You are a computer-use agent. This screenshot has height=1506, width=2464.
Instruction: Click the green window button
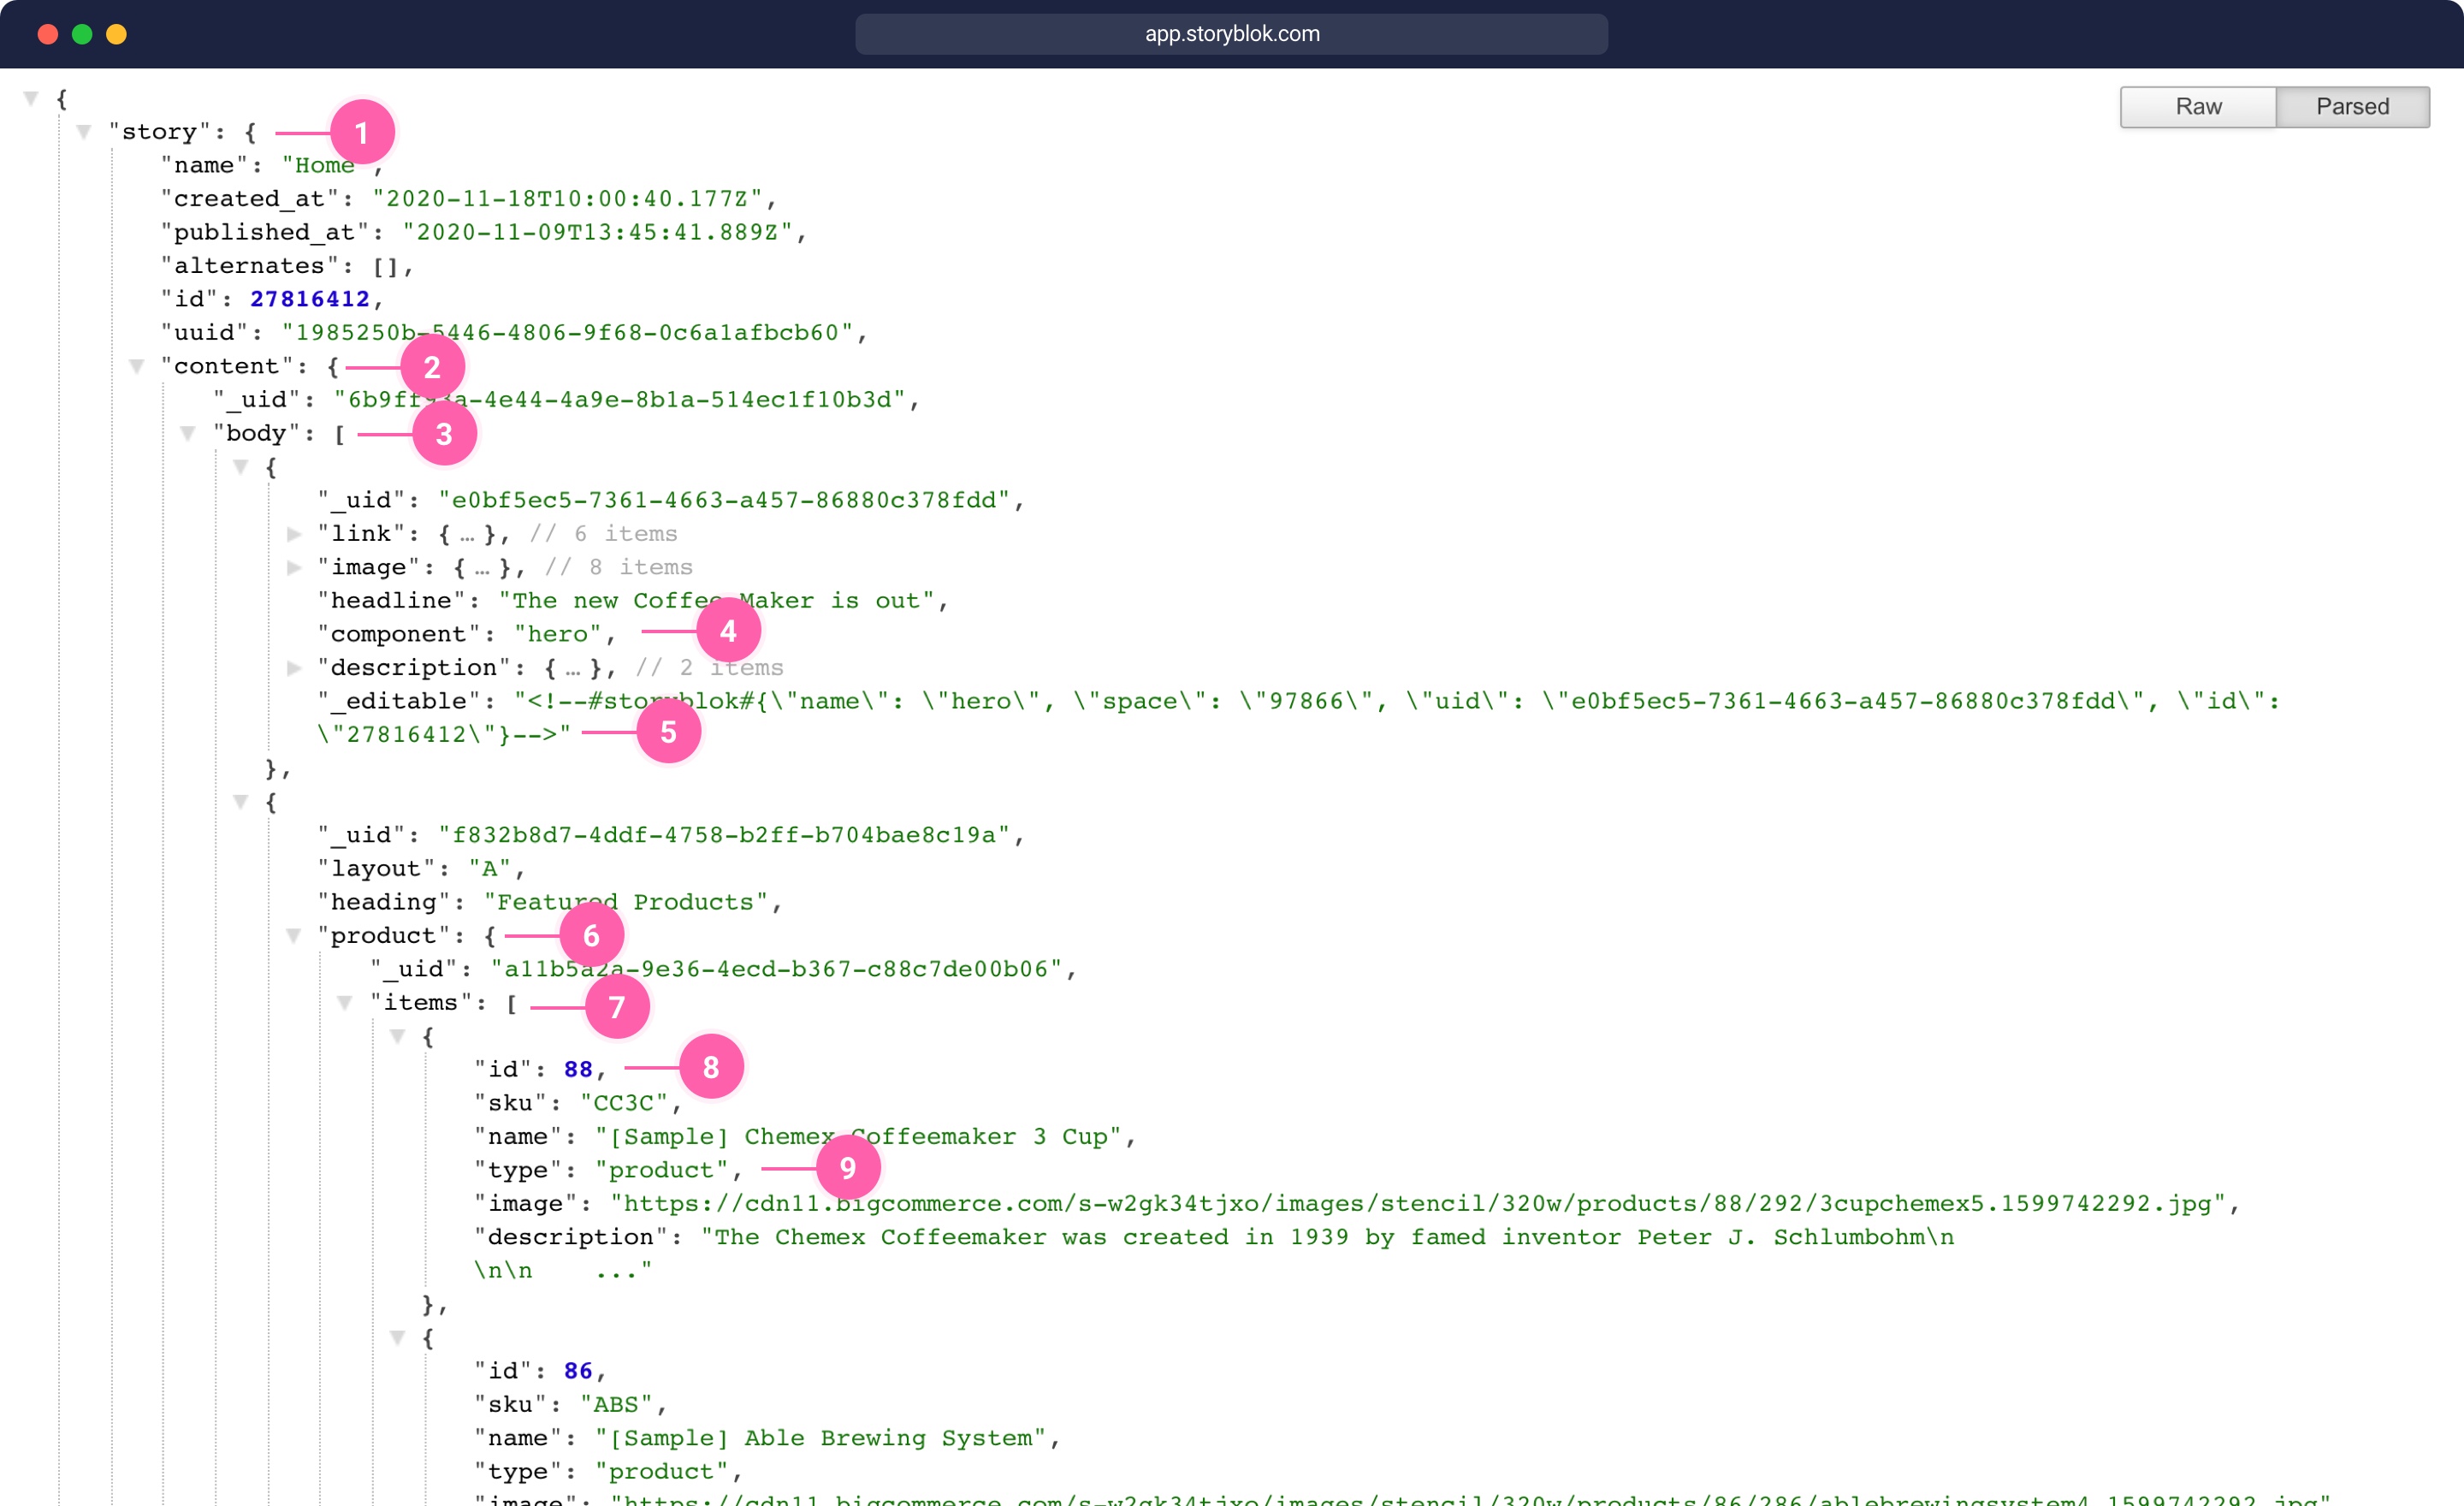tap(82, 34)
